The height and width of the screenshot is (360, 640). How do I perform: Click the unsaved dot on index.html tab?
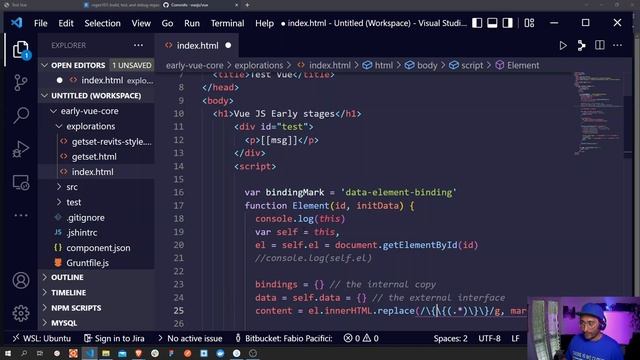[228, 45]
